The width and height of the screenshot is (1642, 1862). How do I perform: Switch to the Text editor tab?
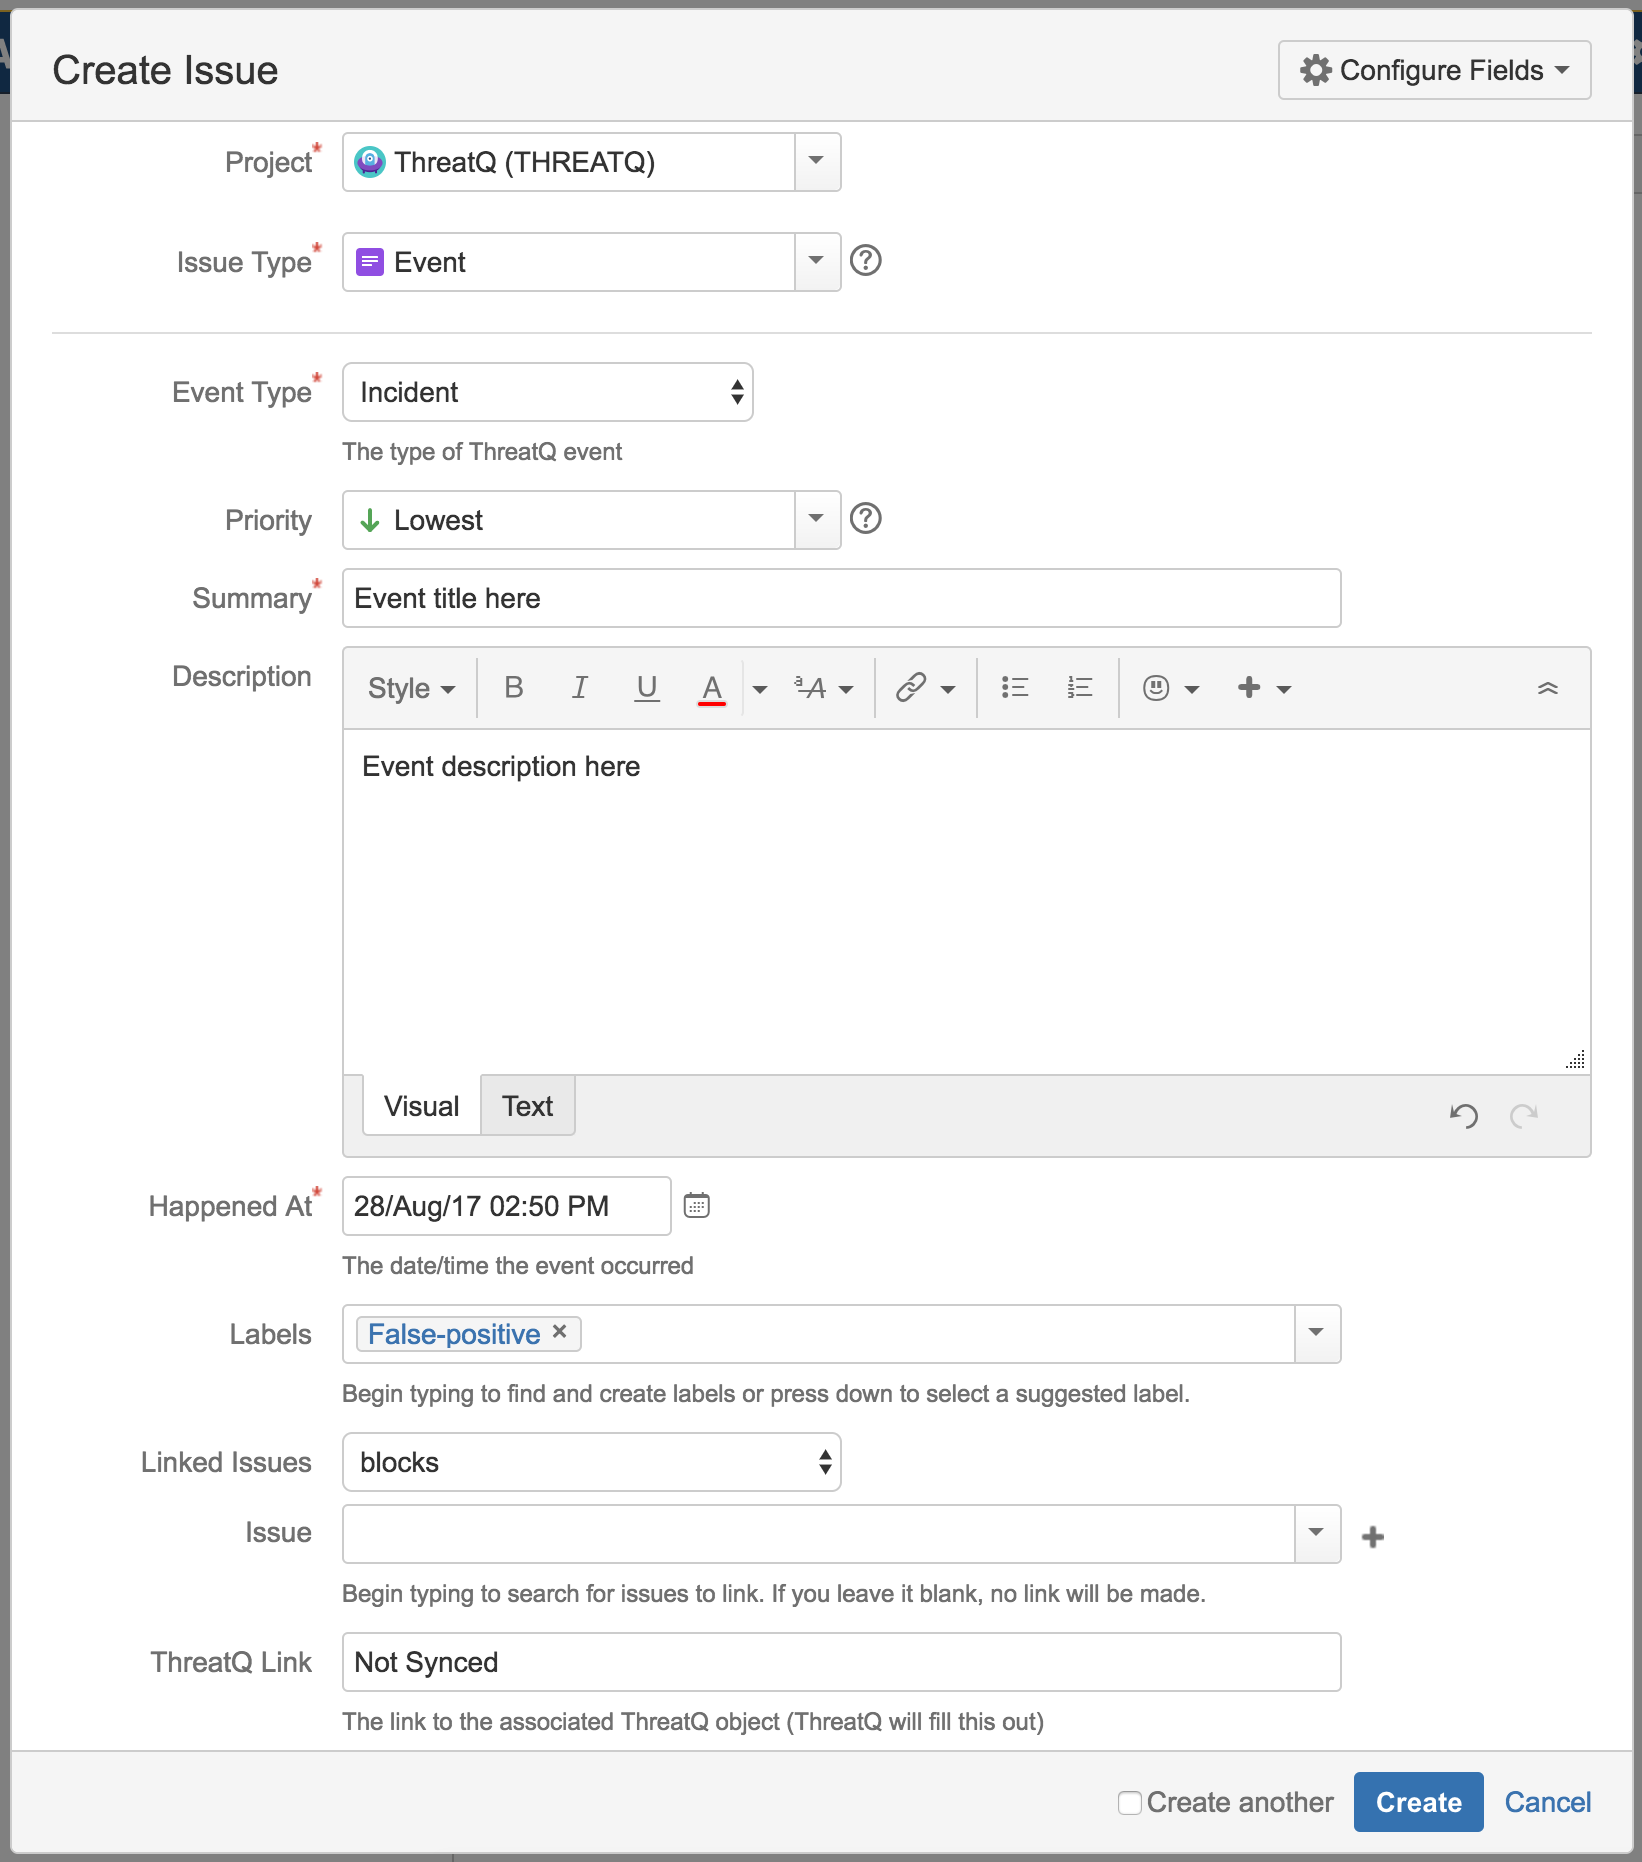pos(528,1105)
